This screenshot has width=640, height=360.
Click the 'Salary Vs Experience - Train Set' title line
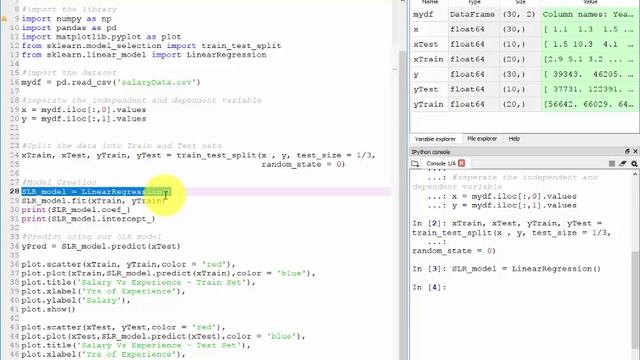138,282
